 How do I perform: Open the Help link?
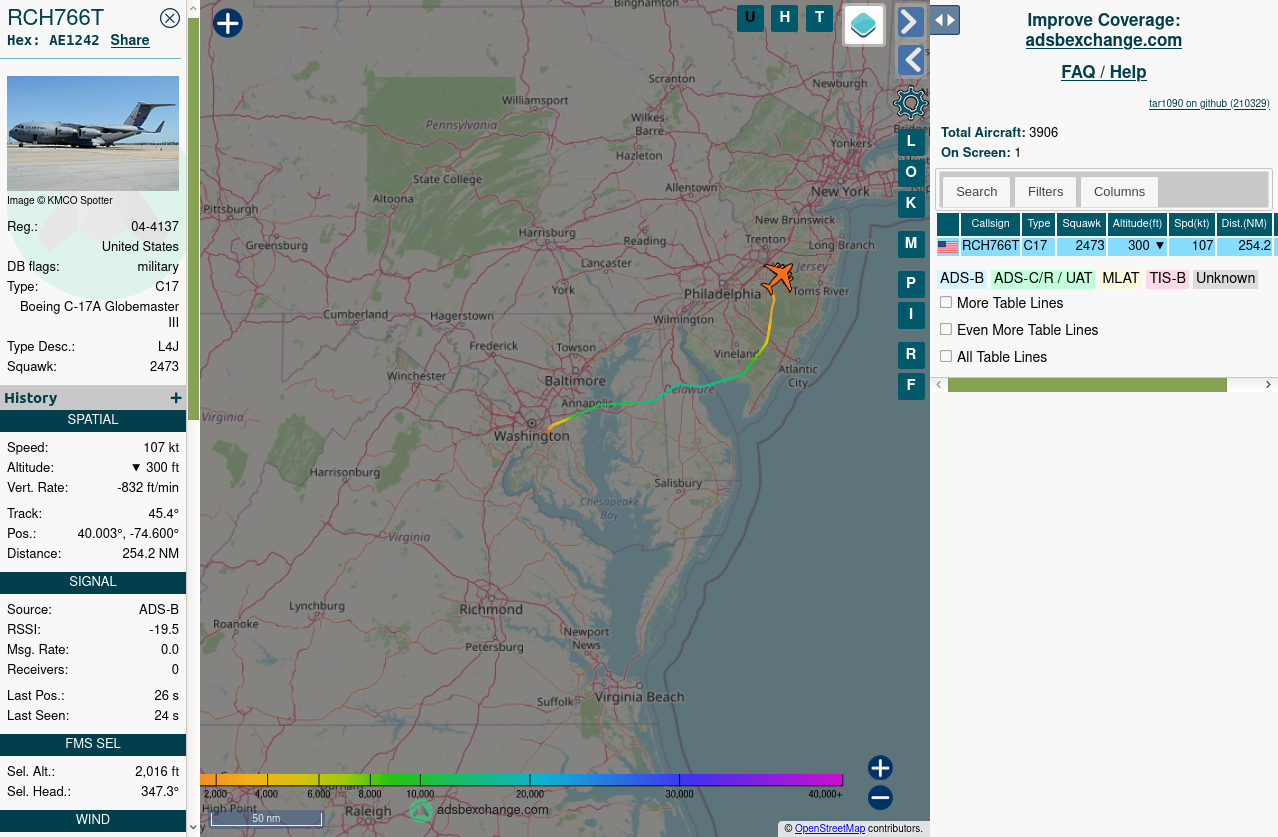[1128, 72]
